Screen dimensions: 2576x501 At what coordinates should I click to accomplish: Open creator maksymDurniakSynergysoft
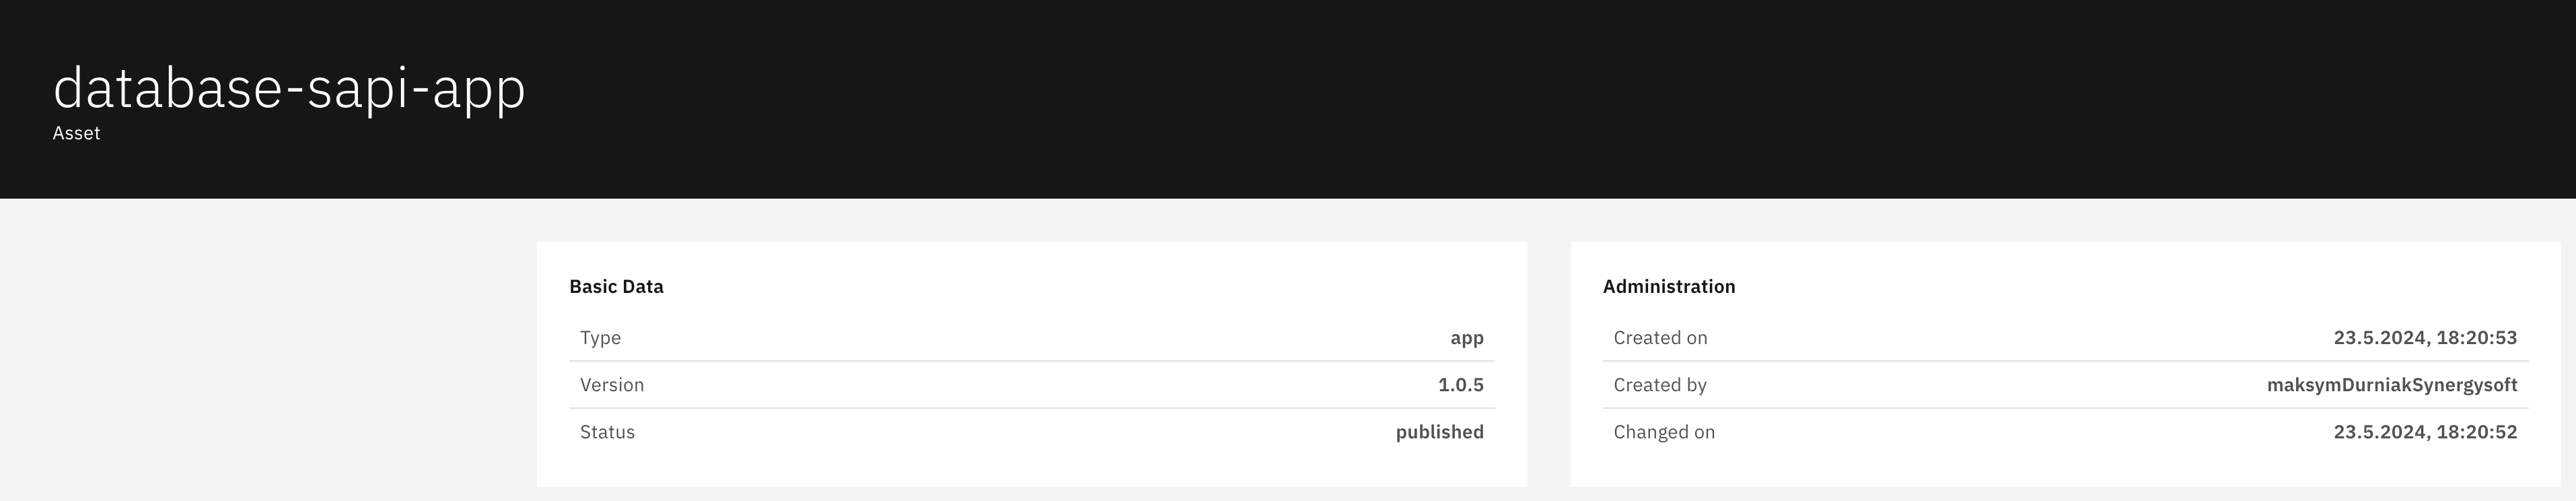[2391, 385]
